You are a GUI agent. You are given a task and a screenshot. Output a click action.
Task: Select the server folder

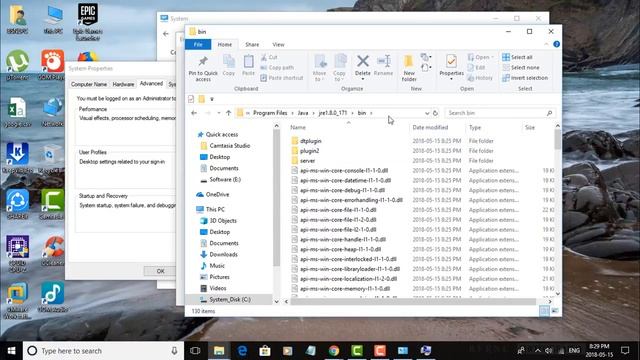pos(307,160)
